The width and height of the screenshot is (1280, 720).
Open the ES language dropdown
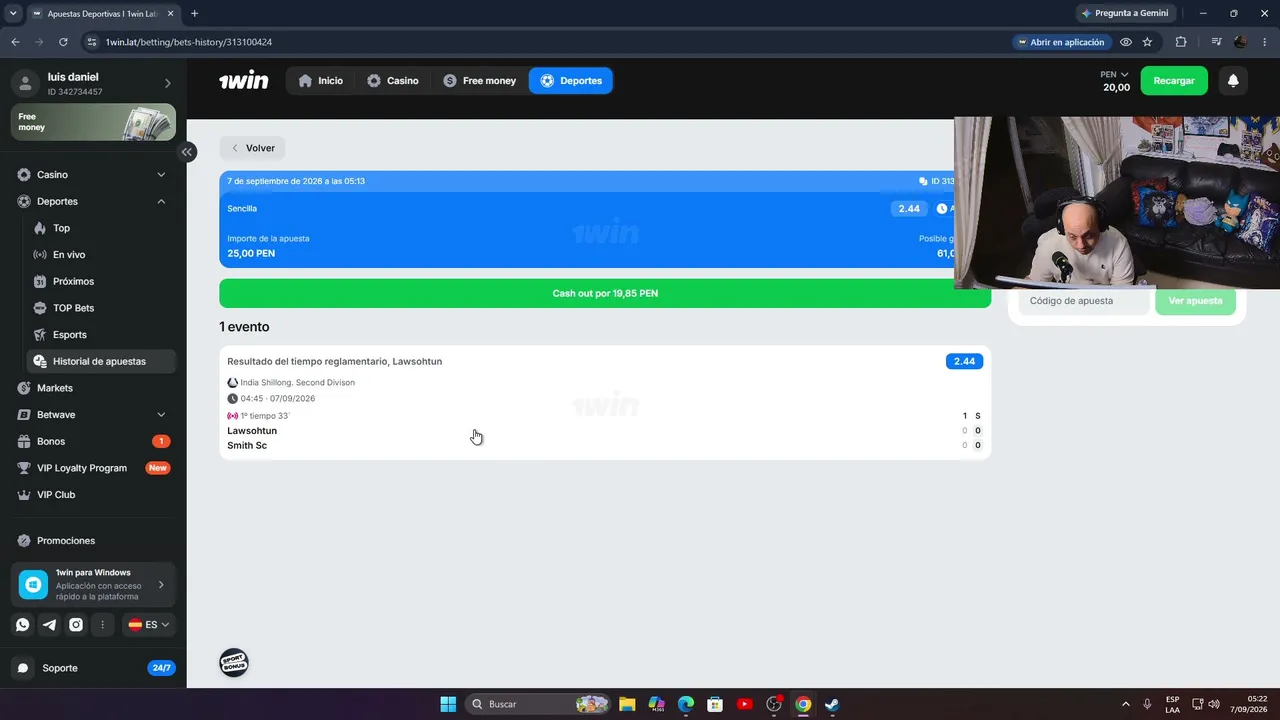pyautogui.click(x=148, y=625)
